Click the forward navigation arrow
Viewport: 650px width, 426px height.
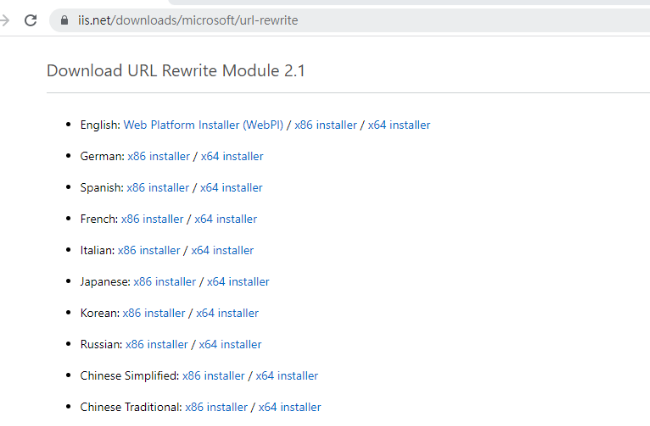pyautogui.click(x=5, y=20)
